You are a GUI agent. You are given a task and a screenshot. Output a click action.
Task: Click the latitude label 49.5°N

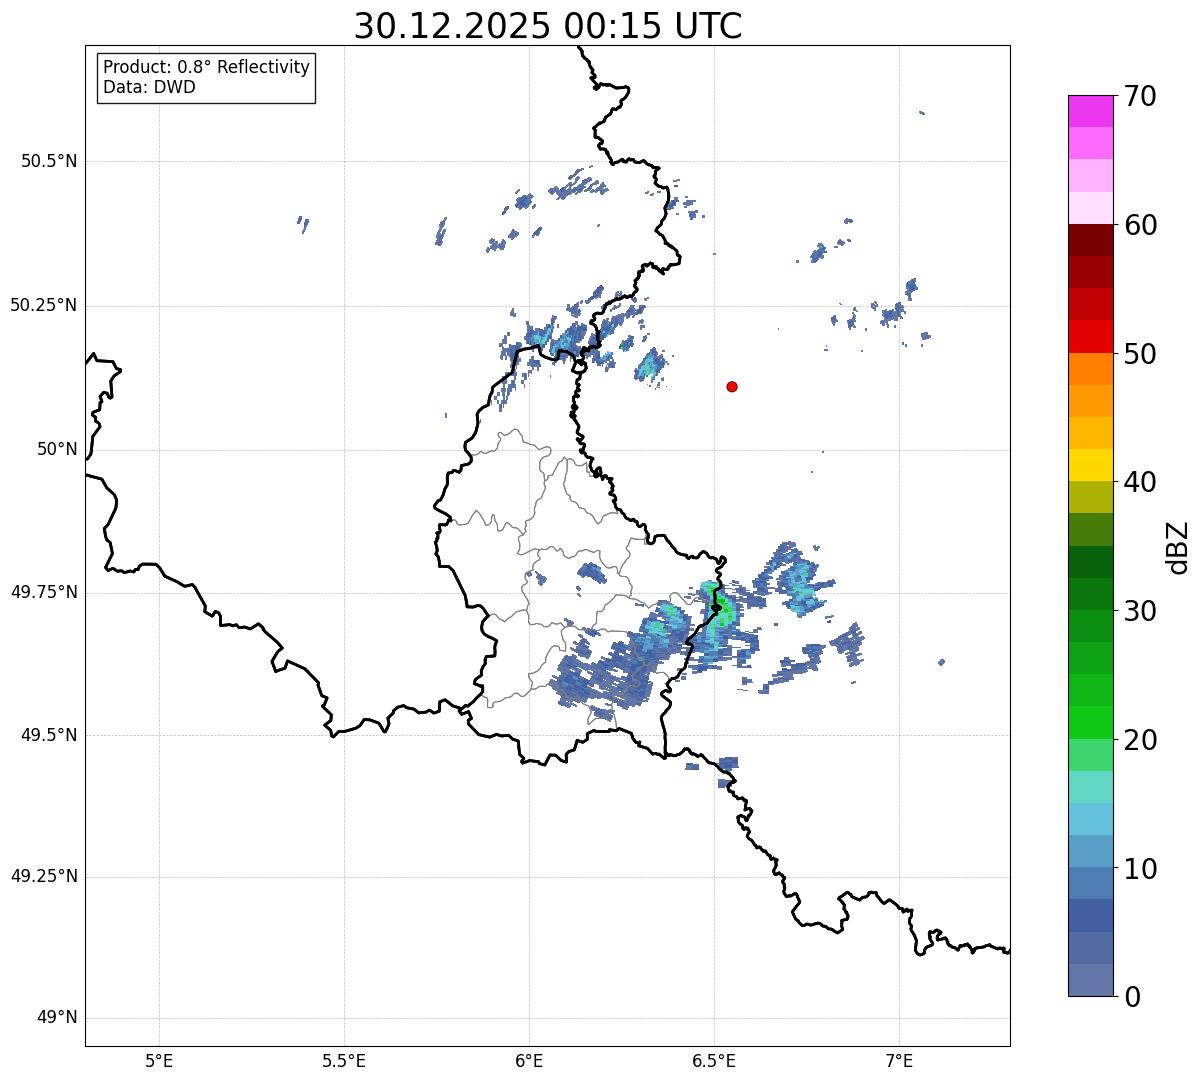pyautogui.click(x=49, y=735)
